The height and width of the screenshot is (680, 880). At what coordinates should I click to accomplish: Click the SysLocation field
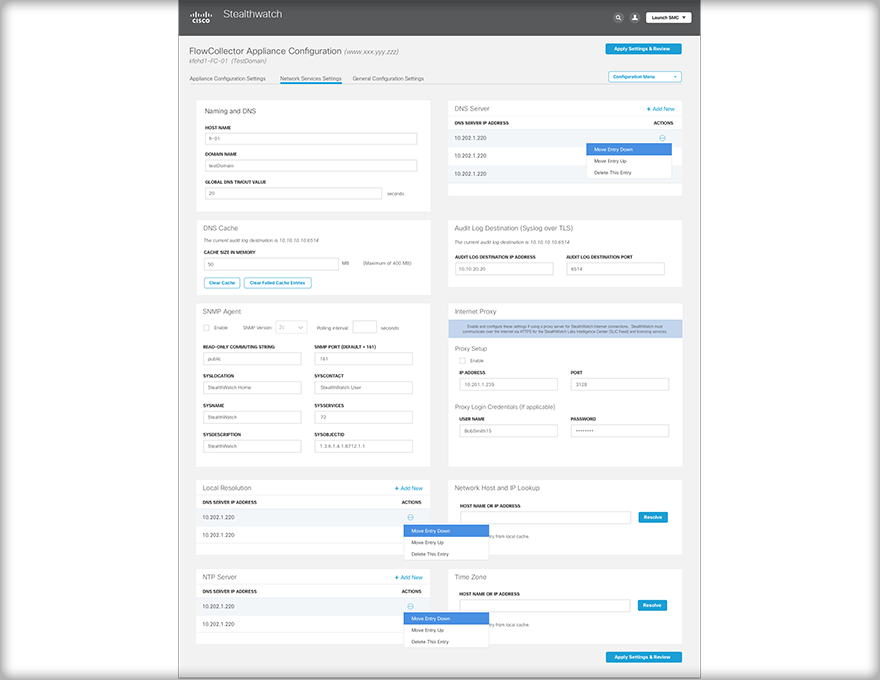(252, 388)
